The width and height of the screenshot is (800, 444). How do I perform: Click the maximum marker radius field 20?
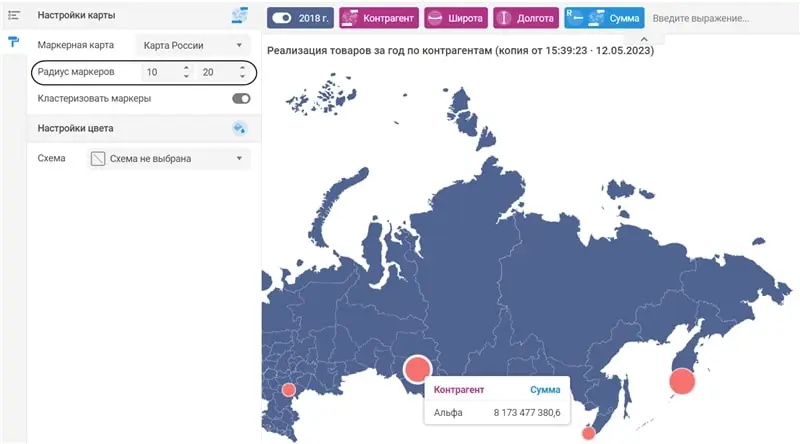(216, 72)
